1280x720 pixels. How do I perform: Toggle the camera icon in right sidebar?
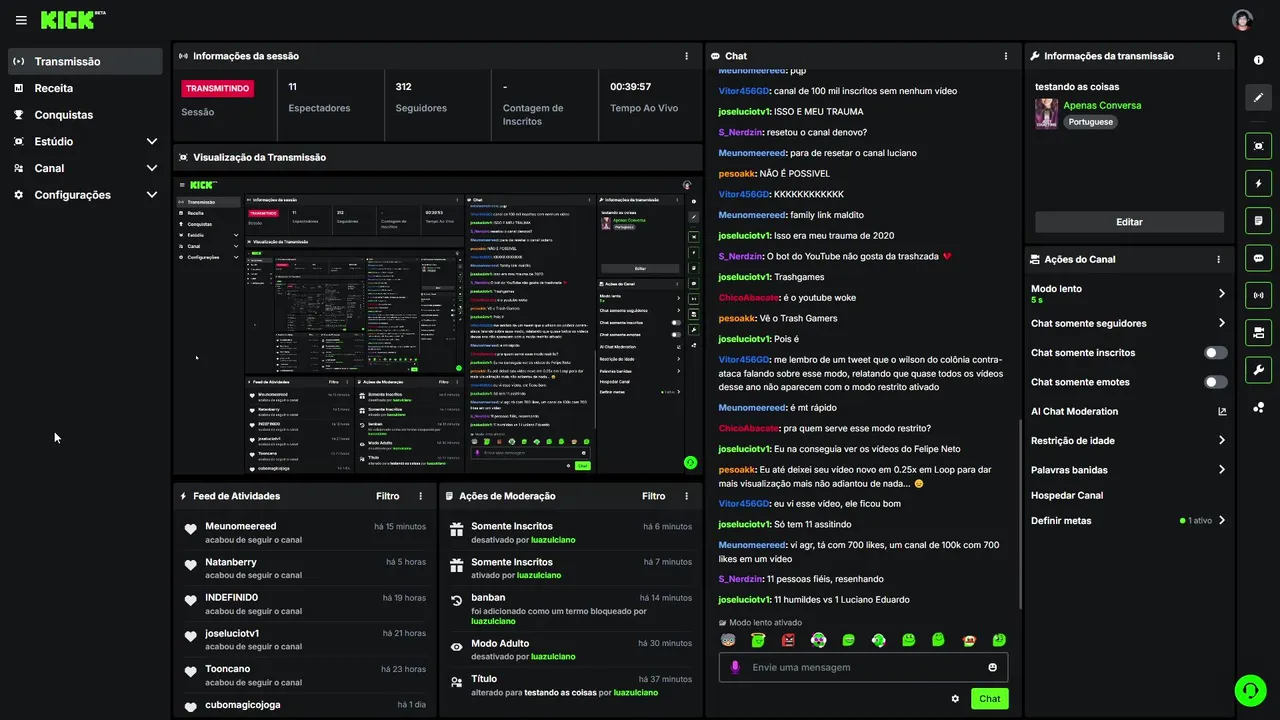1258,332
